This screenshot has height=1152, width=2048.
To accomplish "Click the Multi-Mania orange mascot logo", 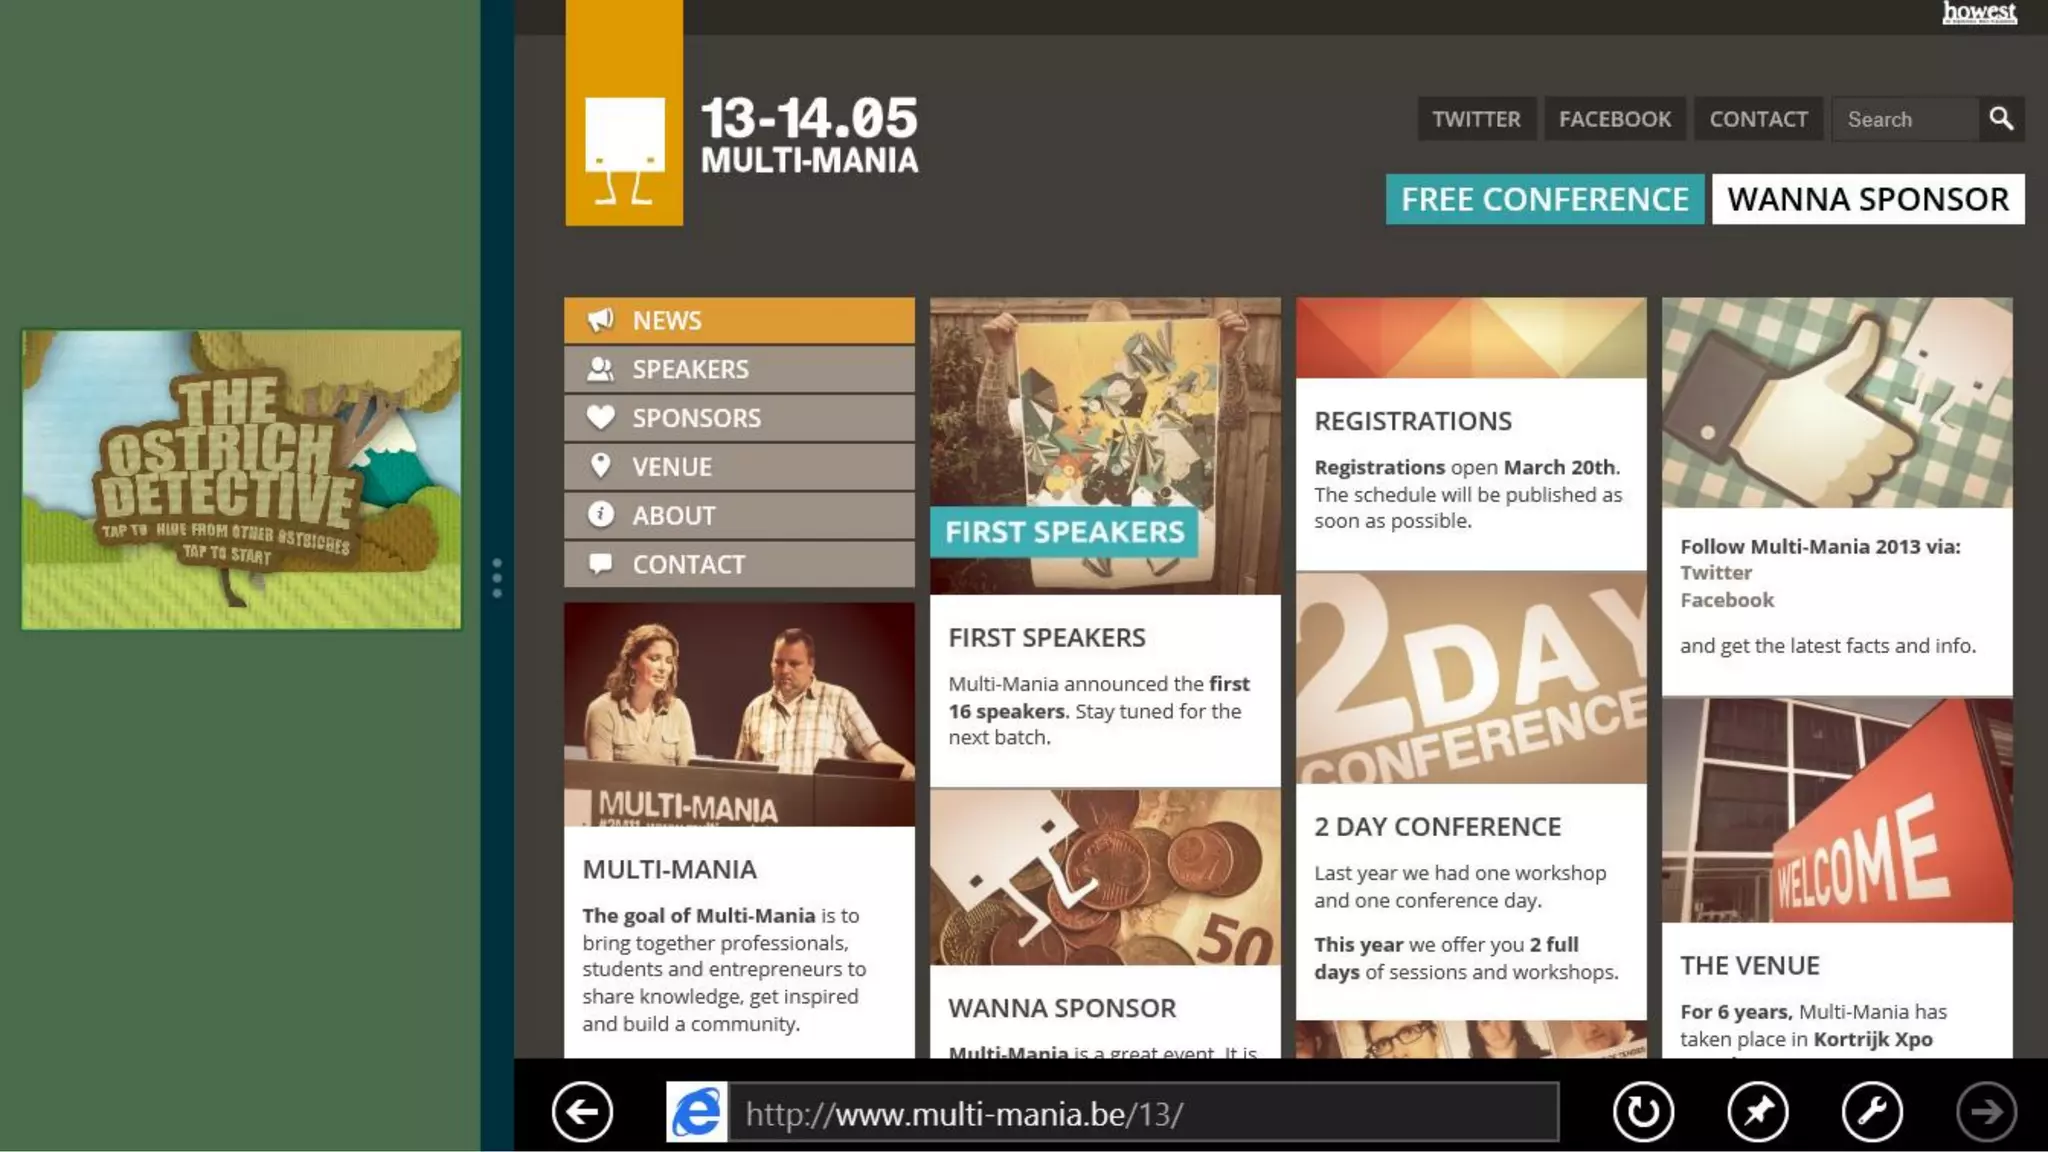I will pyautogui.click(x=624, y=150).
